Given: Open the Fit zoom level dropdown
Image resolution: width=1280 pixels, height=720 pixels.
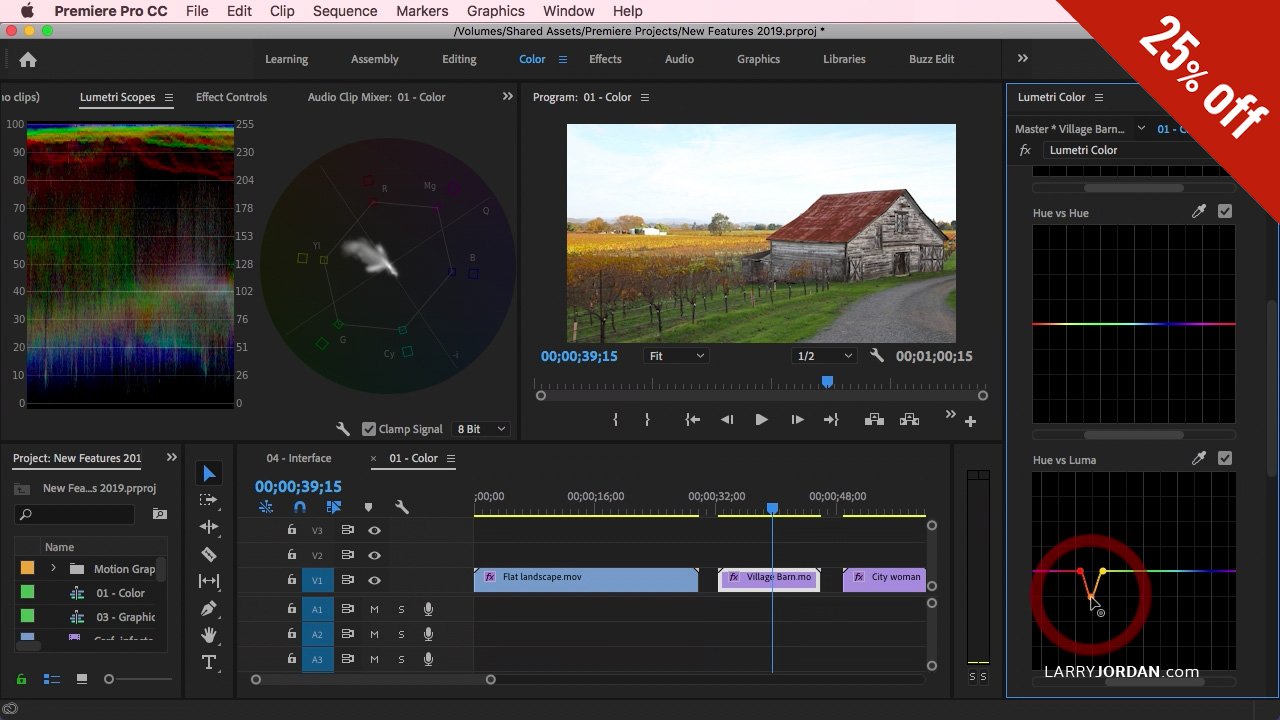Looking at the screenshot, I should pos(677,356).
